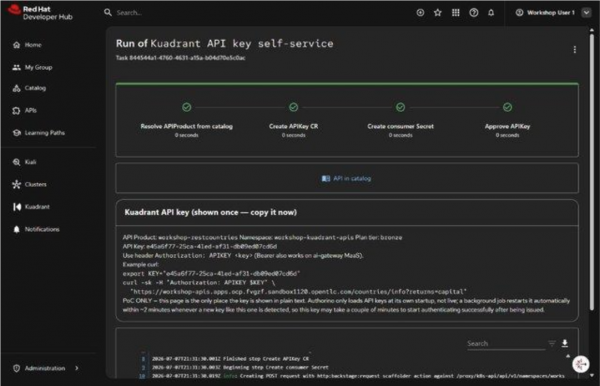The image size is (600, 386).
Task: Click the Home house icon in the sidebar
Action: 16,45
